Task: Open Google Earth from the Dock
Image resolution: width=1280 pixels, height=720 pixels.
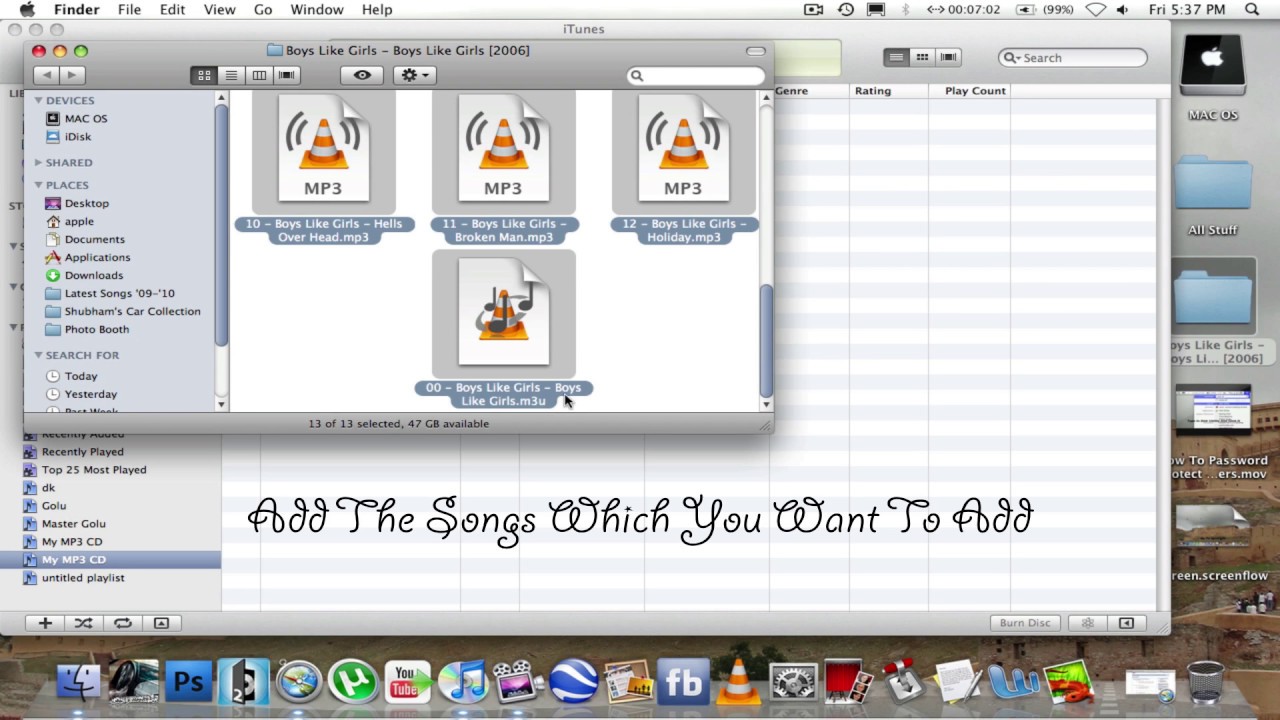Action: point(573,683)
